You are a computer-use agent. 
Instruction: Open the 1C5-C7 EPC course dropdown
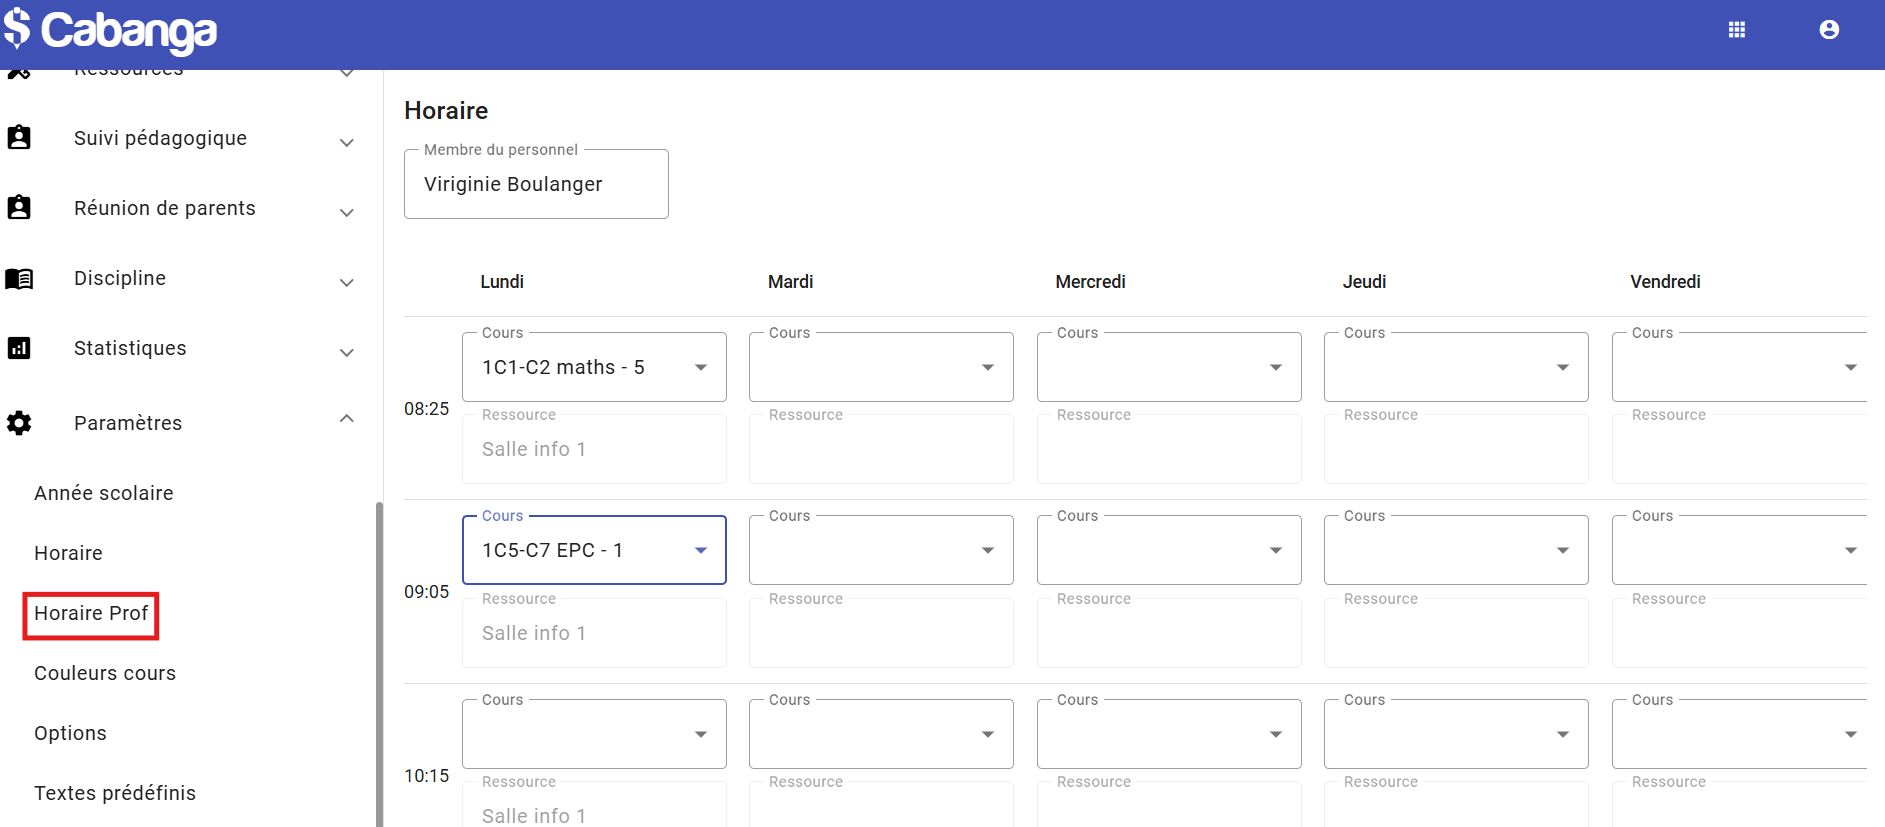coord(700,550)
